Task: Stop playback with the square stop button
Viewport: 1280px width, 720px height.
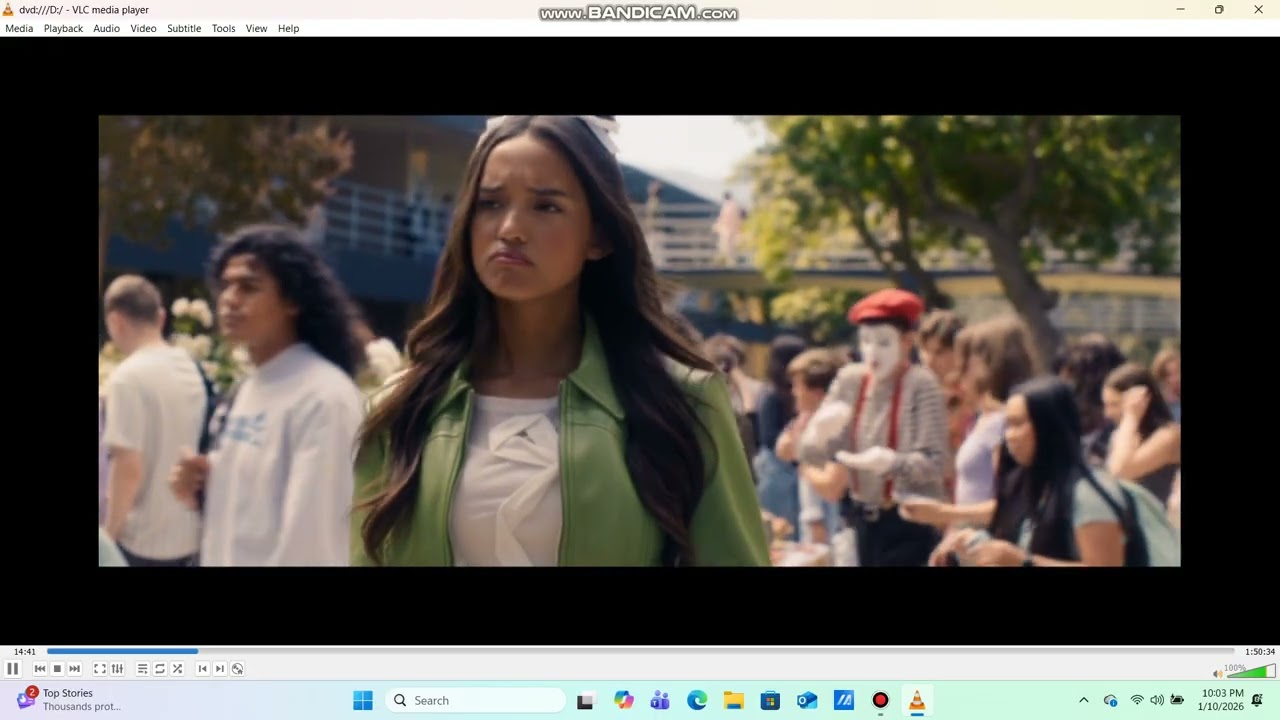Action: pyautogui.click(x=57, y=669)
